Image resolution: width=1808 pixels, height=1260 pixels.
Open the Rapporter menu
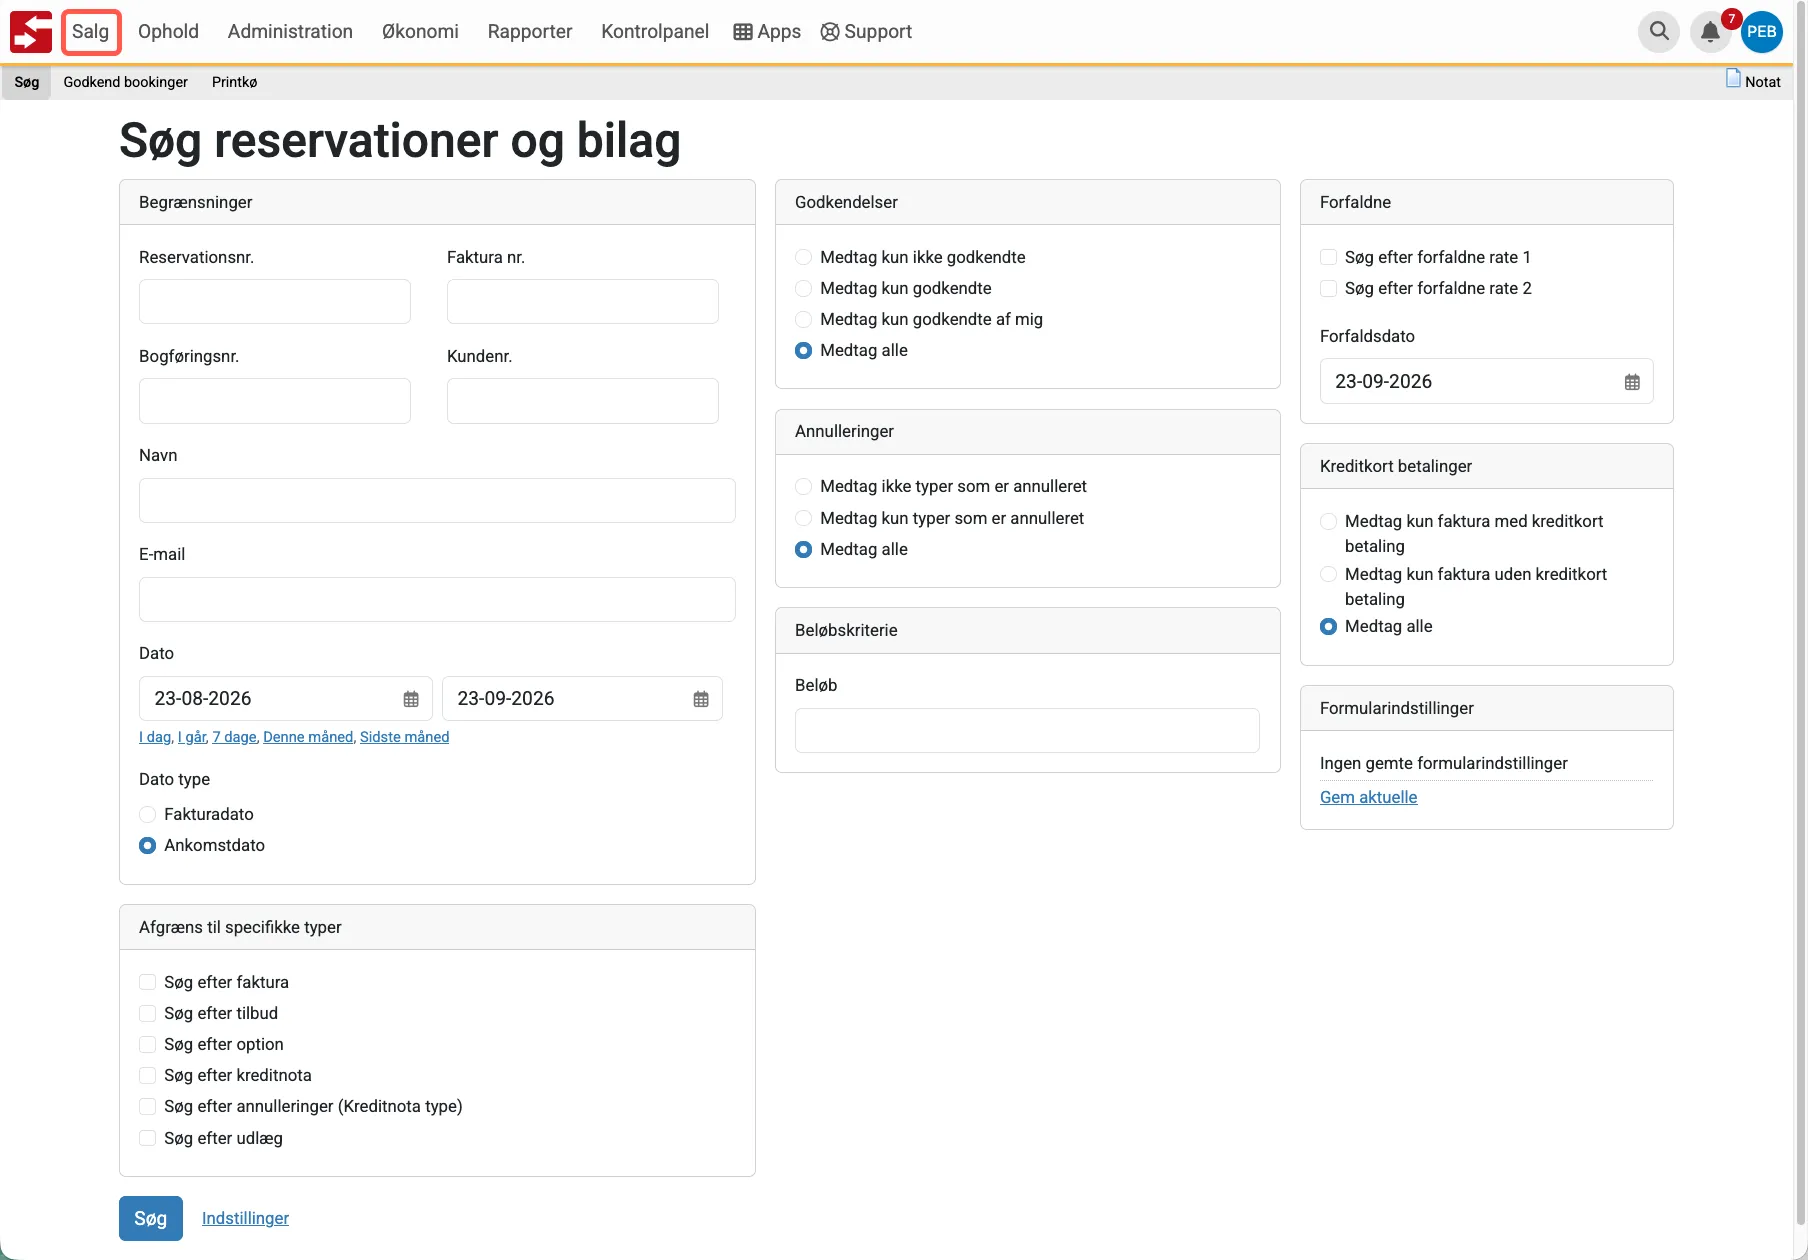click(x=530, y=32)
